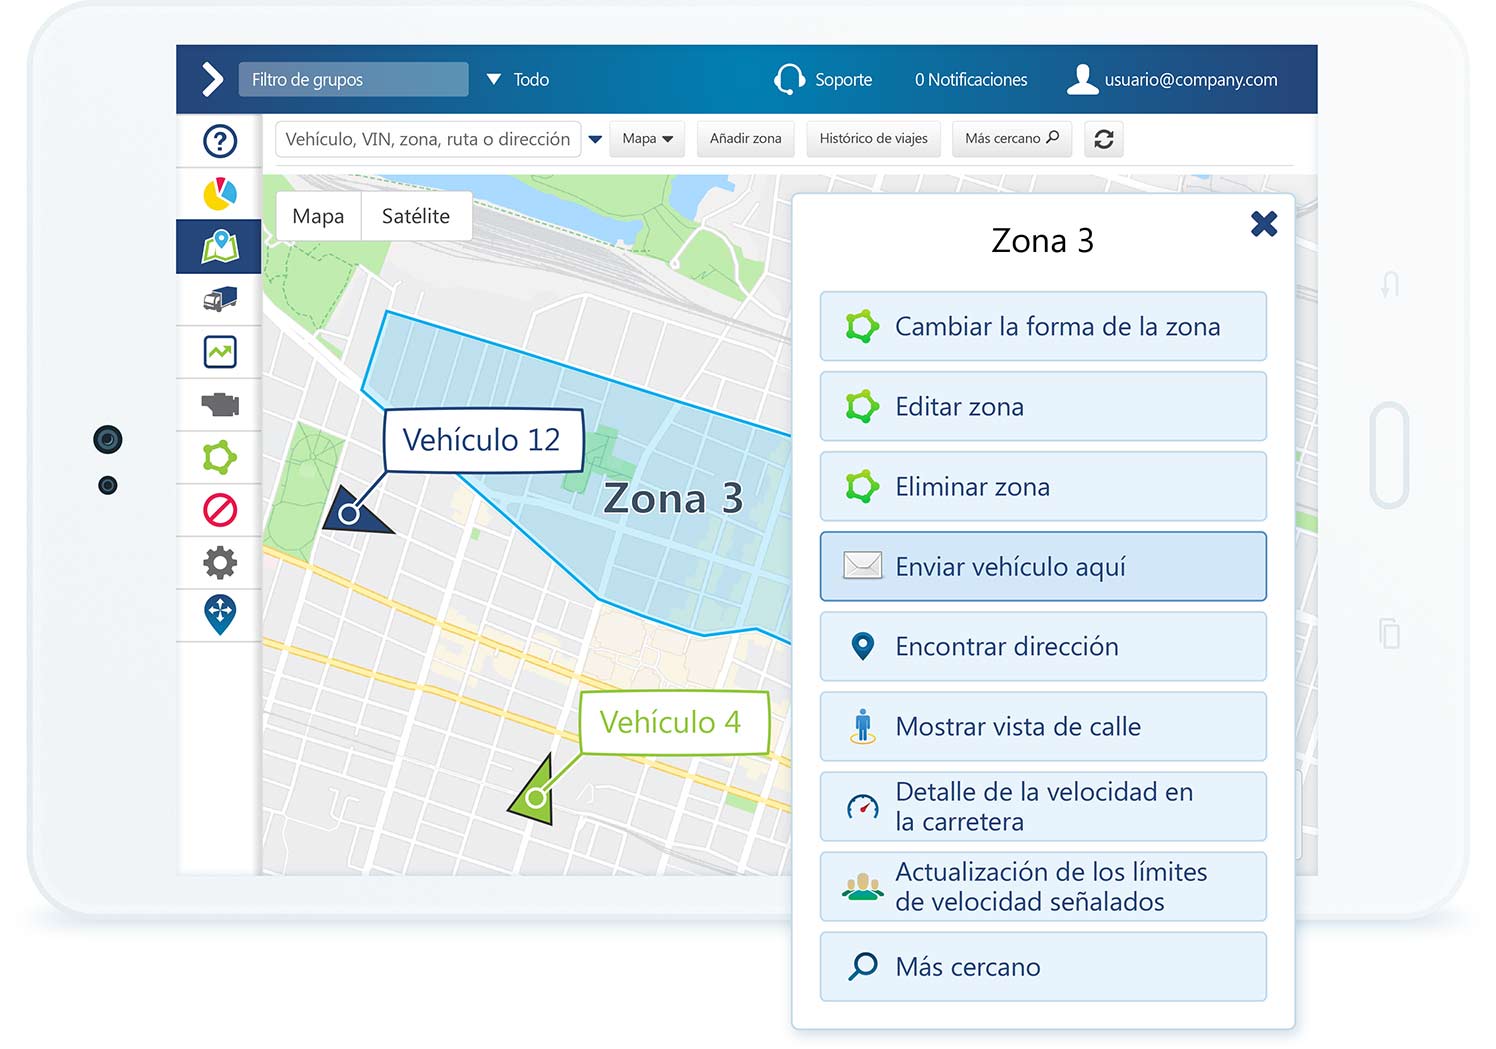
Task: Click the polygon icon beside Cambiar la forma
Action: (862, 326)
